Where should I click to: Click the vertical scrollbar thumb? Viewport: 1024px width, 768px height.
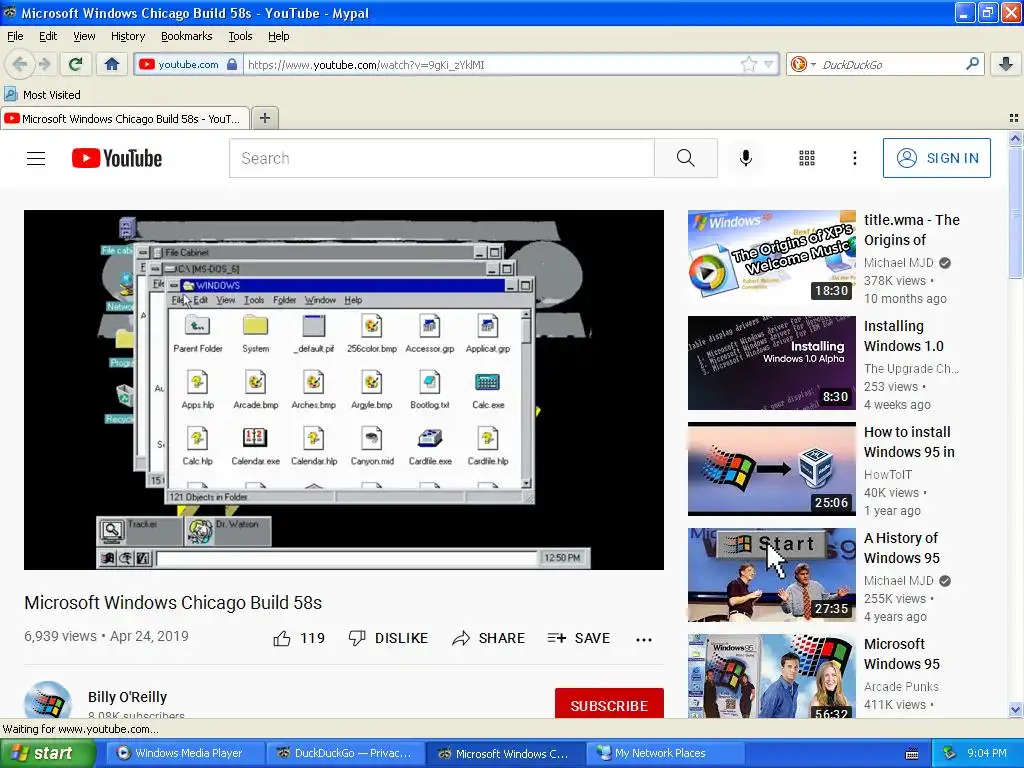click(1015, 212)
